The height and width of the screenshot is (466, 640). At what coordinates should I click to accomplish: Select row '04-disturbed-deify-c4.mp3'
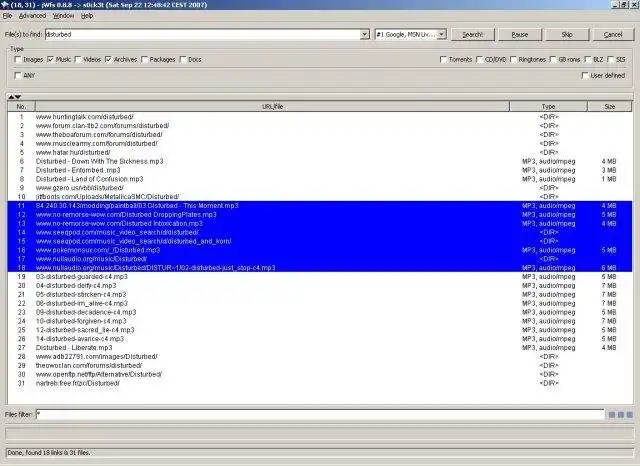[x=320, y=286]
